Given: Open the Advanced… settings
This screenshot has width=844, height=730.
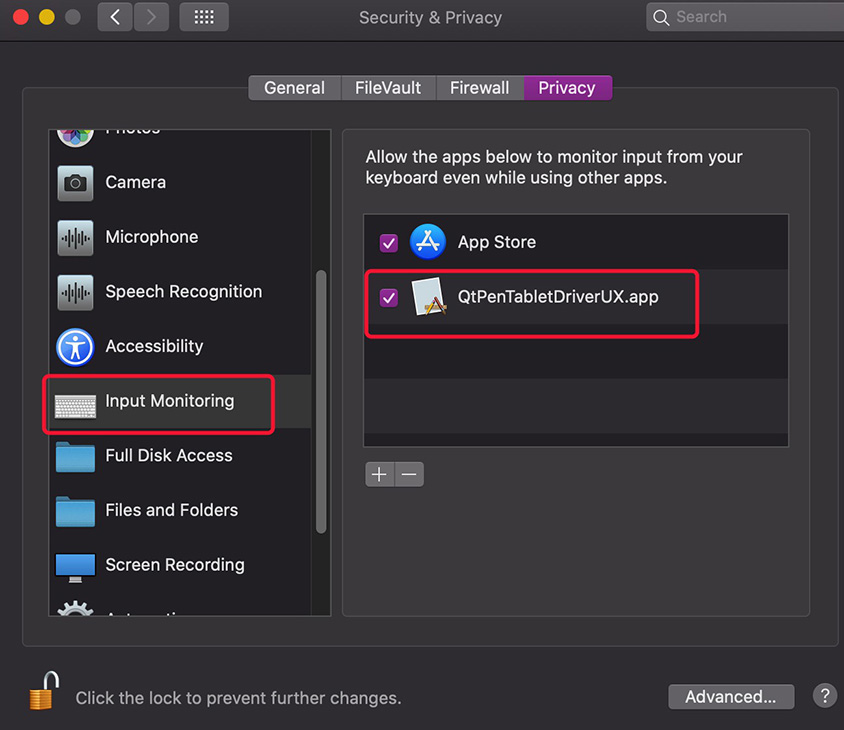Looking at the screenshot, I should coord(731,697).
